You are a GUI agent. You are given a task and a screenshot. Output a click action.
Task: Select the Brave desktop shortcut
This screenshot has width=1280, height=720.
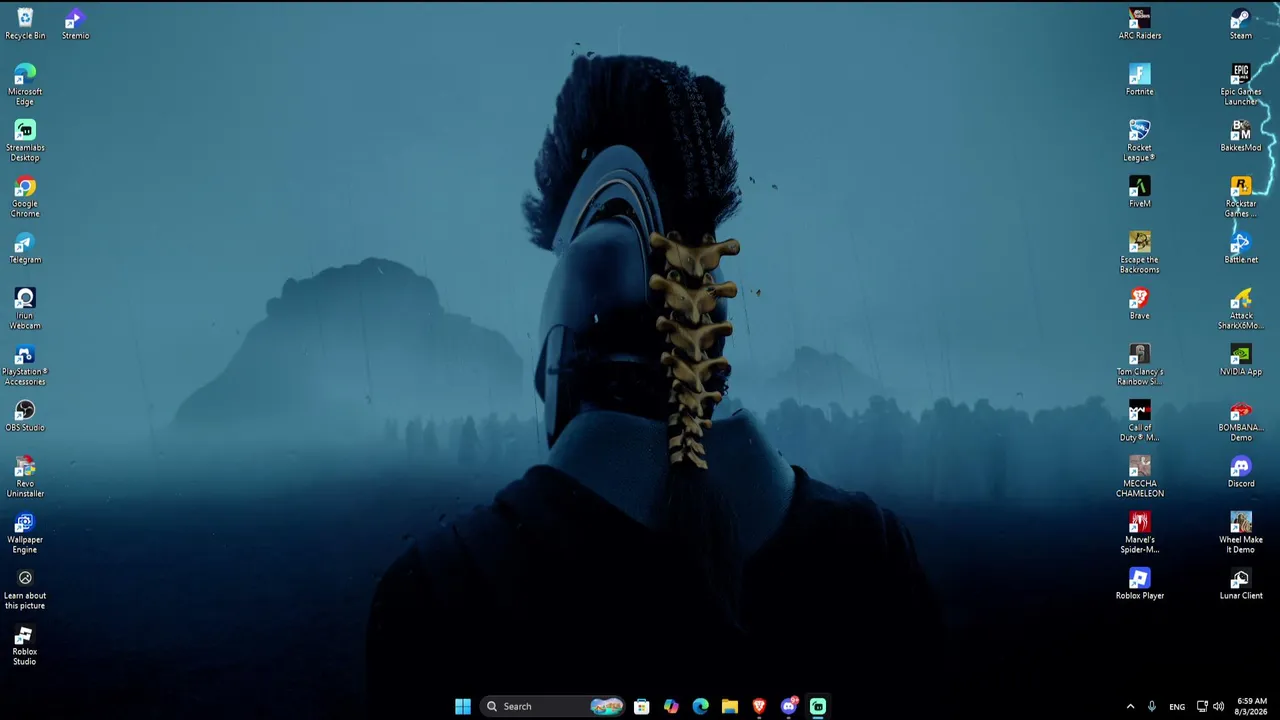pyautogui.click(x=1140, y=304)
